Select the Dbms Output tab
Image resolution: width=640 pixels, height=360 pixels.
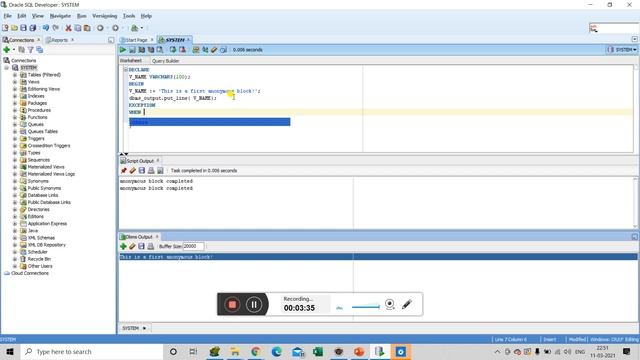pyautogui.click(x=139, y=237)
